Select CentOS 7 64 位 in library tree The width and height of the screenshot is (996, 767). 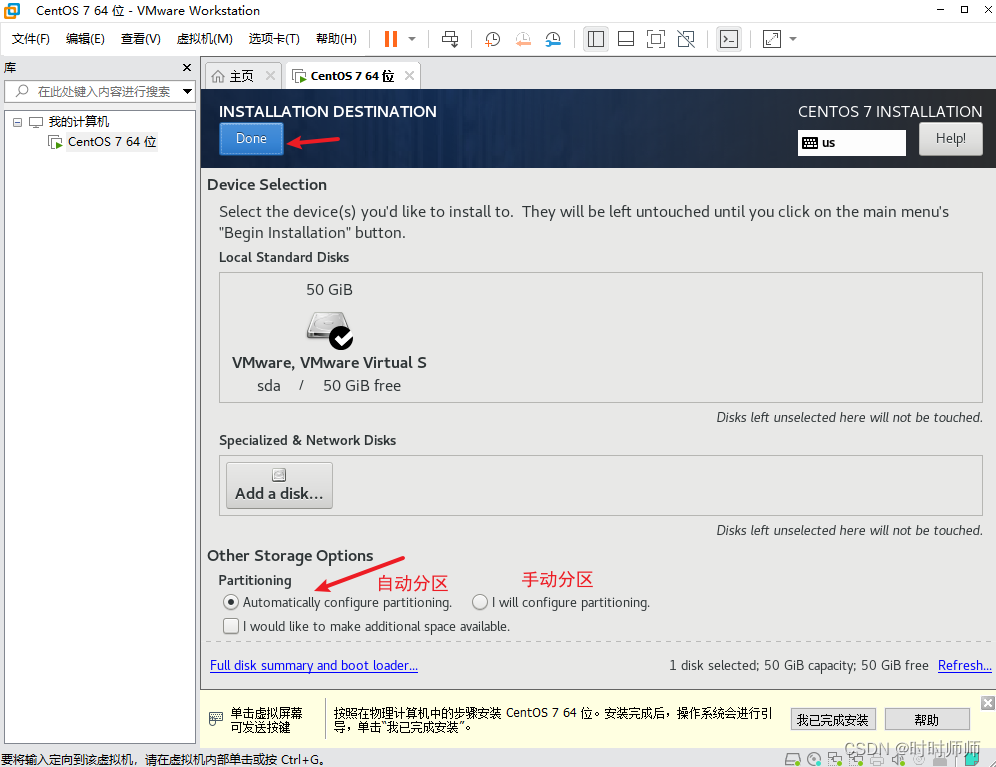pyautogui.click(x=112, y=142)
